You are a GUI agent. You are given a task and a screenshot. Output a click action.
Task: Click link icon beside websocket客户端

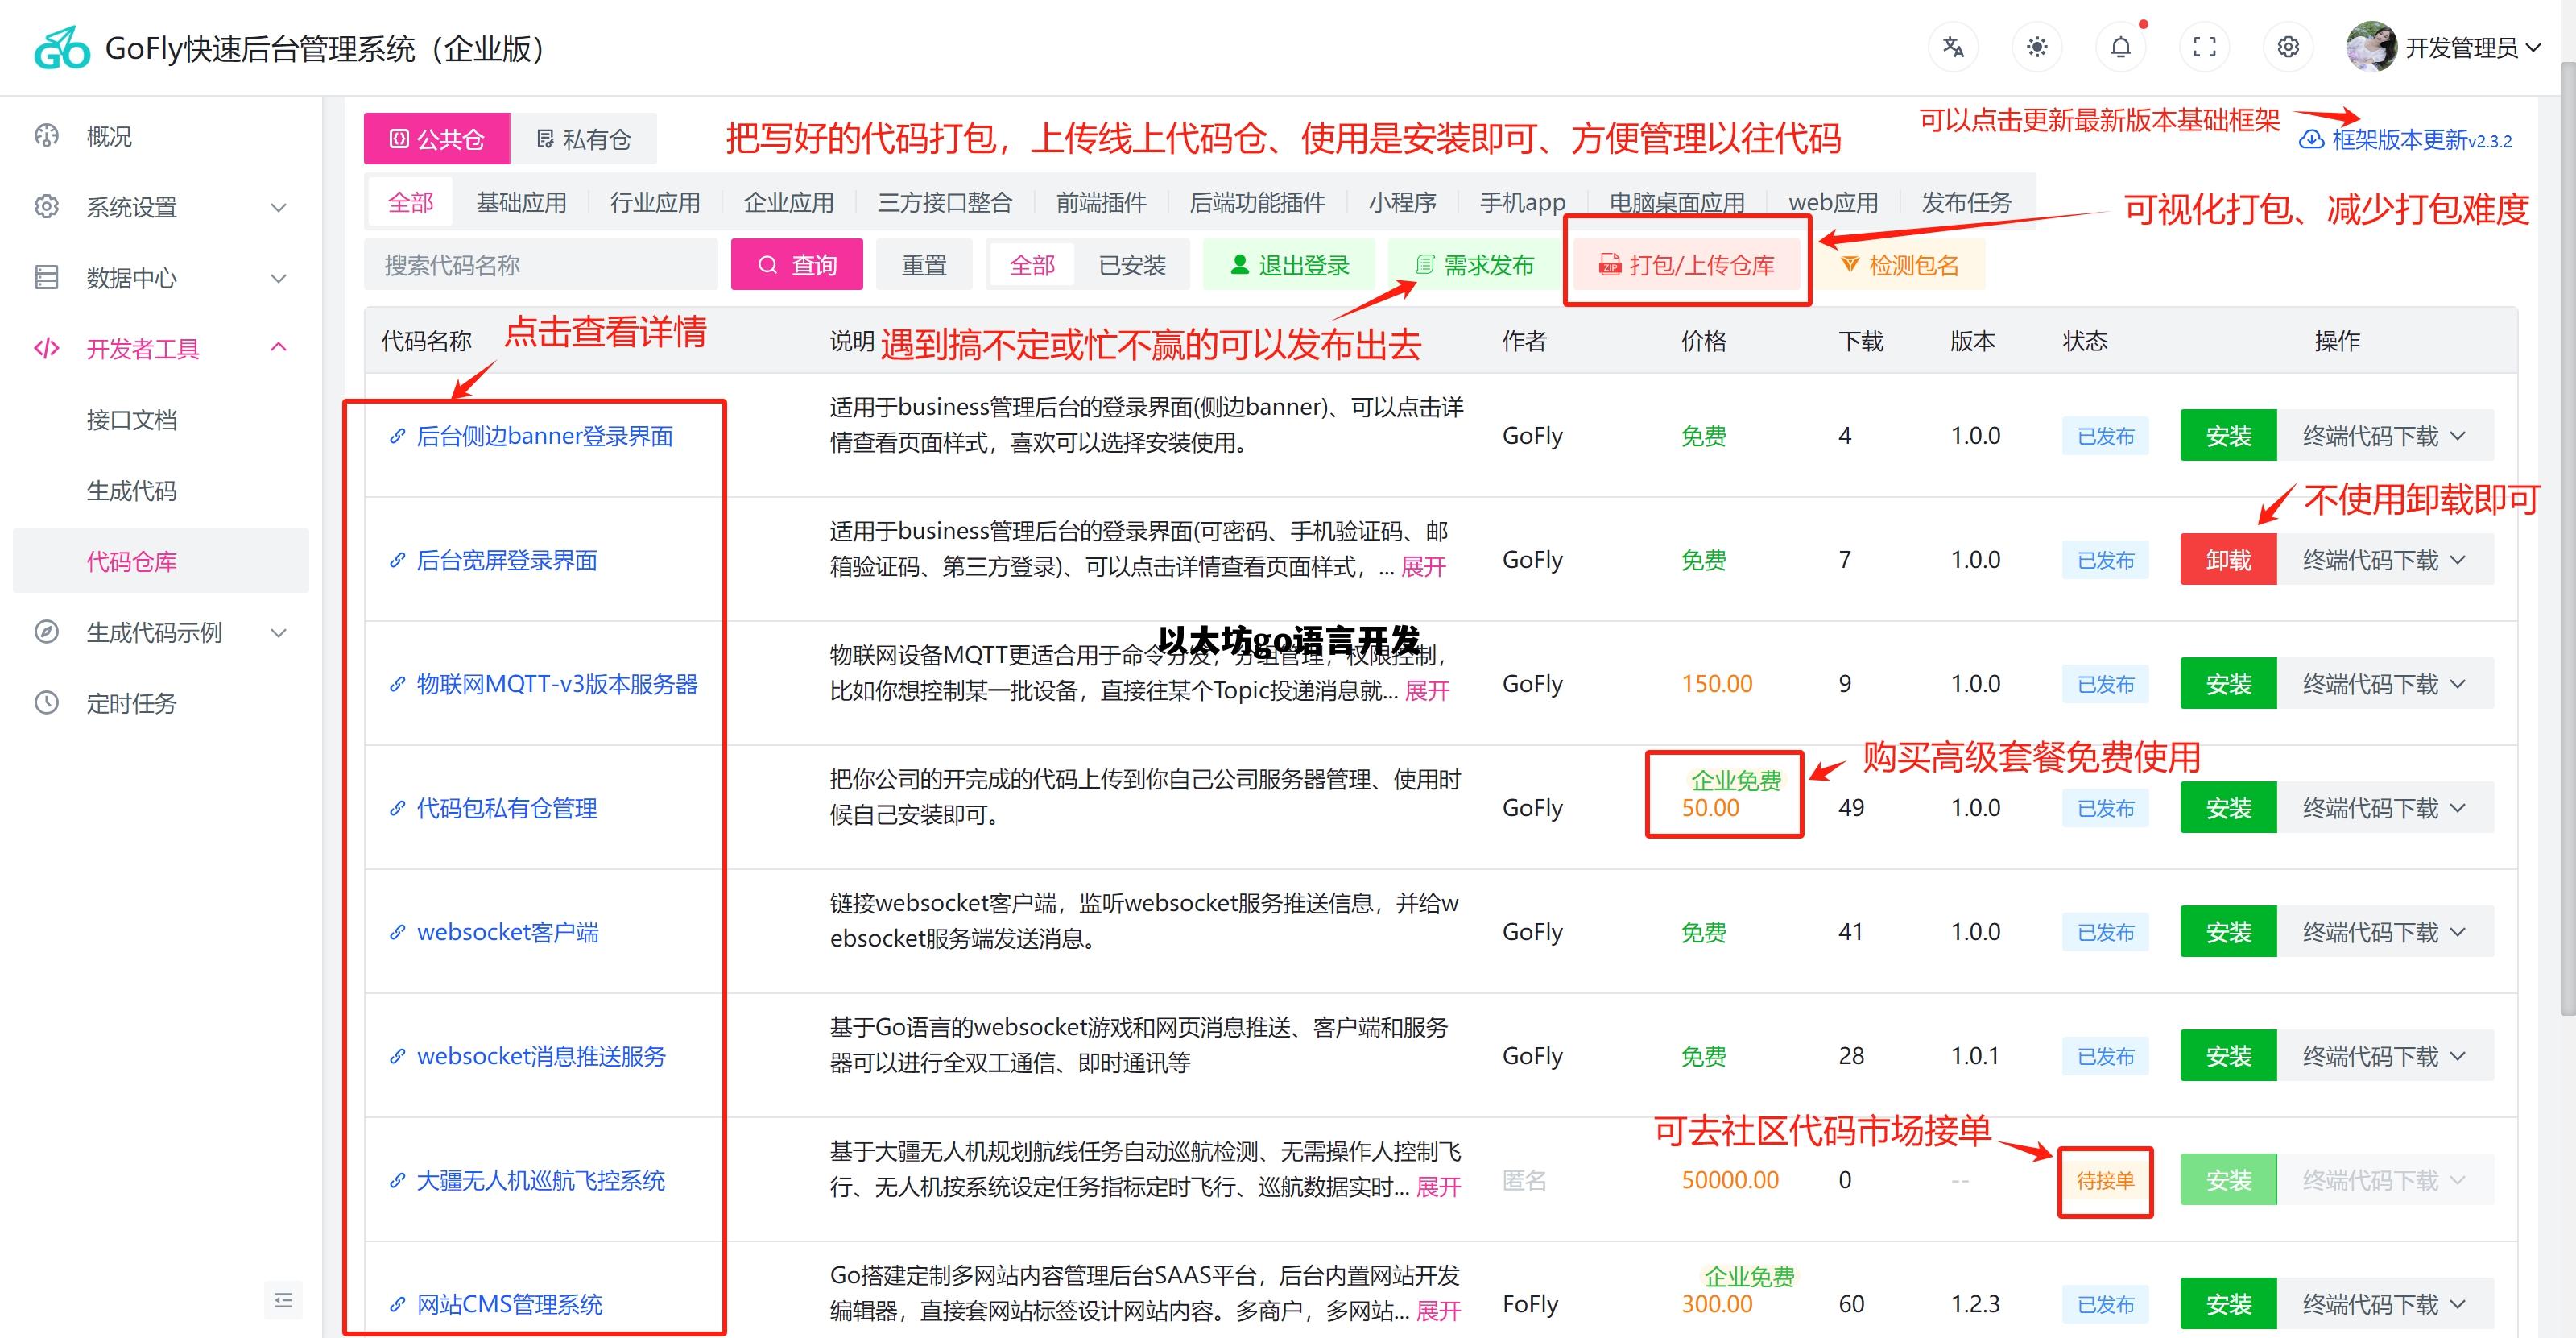(397, 932)
